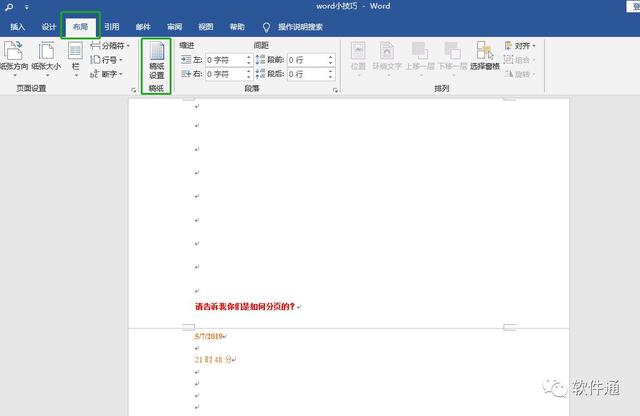Open the 栏 columns menu
Image resolution: width=640 pixels, height=416 pixels.
click(76, 59)
